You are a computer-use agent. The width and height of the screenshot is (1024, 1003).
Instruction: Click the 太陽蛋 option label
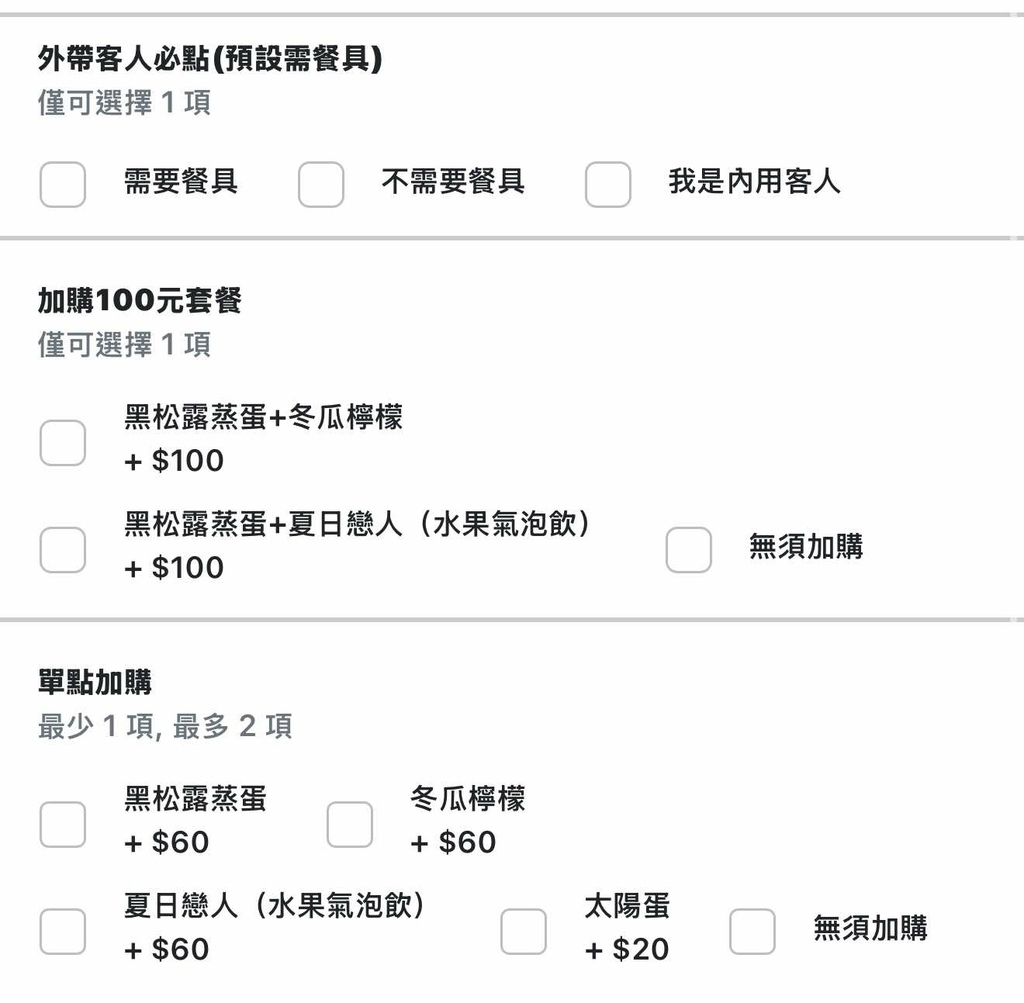click(627, 906)
